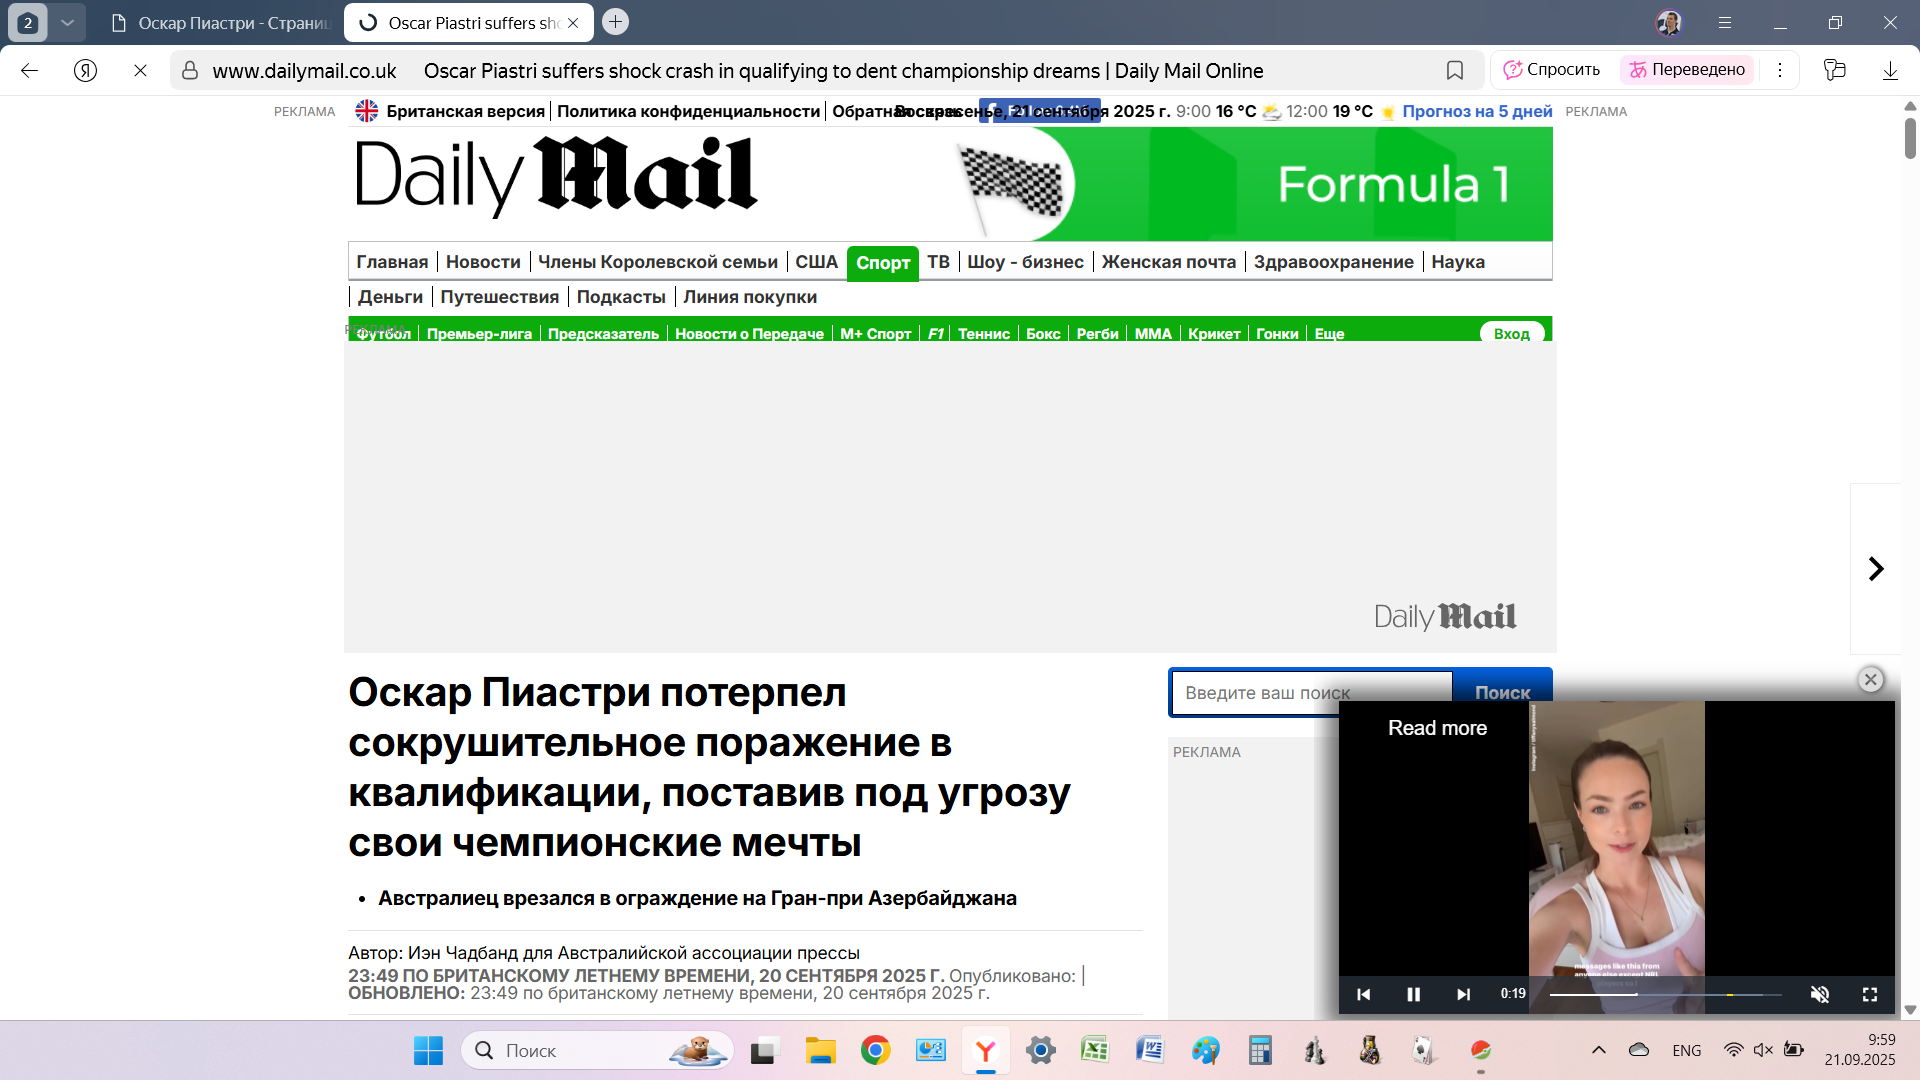Open a new tab with the plus button
Screen dimensions: 1920x1080
616,21
